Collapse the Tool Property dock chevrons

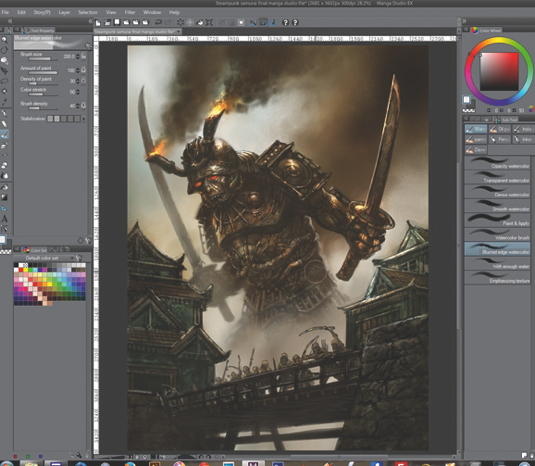coord(90,21)
